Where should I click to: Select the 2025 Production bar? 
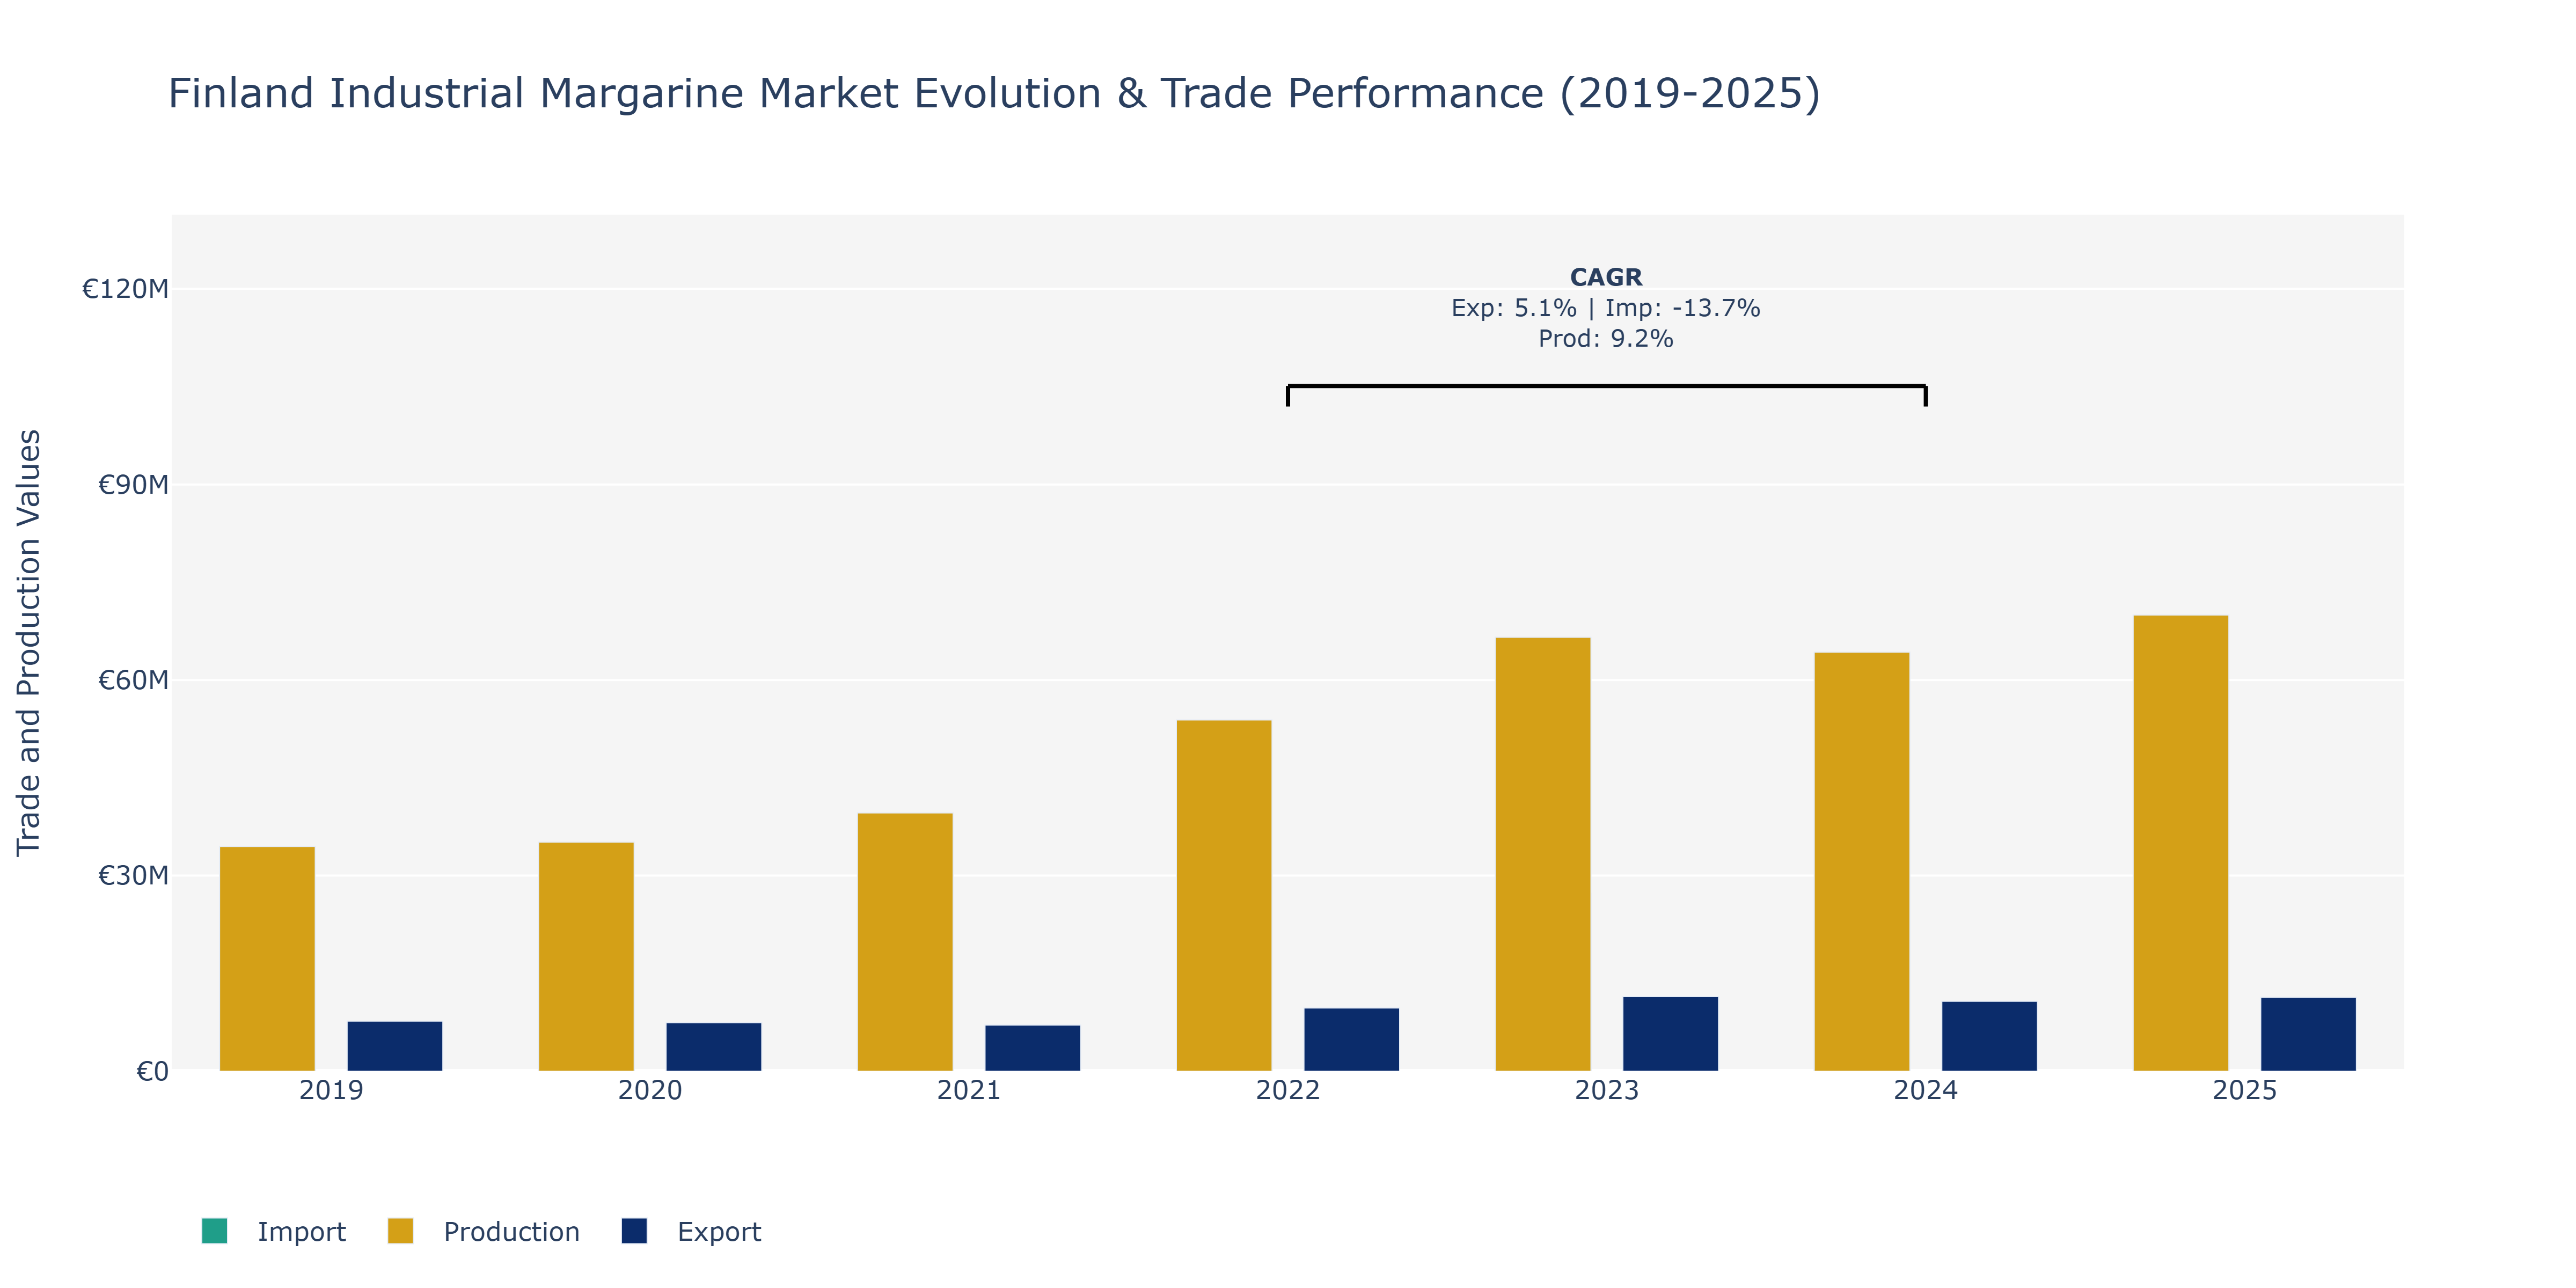tap(2181, 843)
